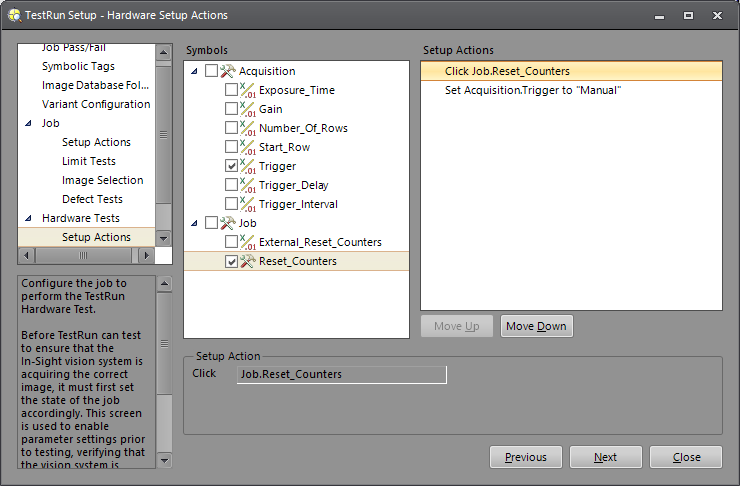This screenshot has height=486, width=740.
Task: Click the Exposure_Time variable icon
Action: 248,90
